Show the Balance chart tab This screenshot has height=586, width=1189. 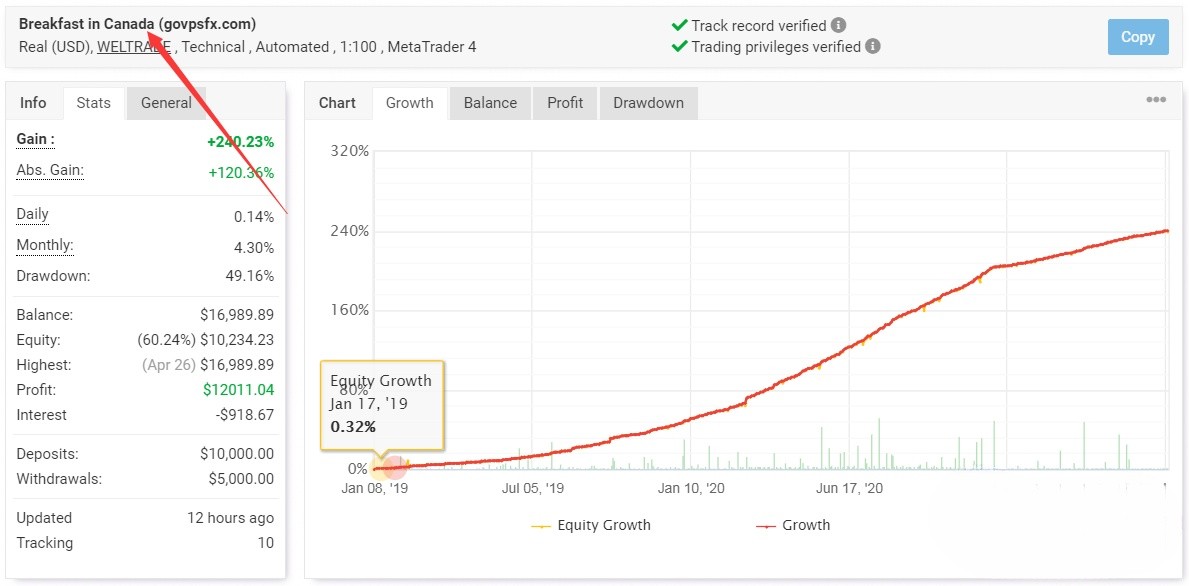coord(490,103)
